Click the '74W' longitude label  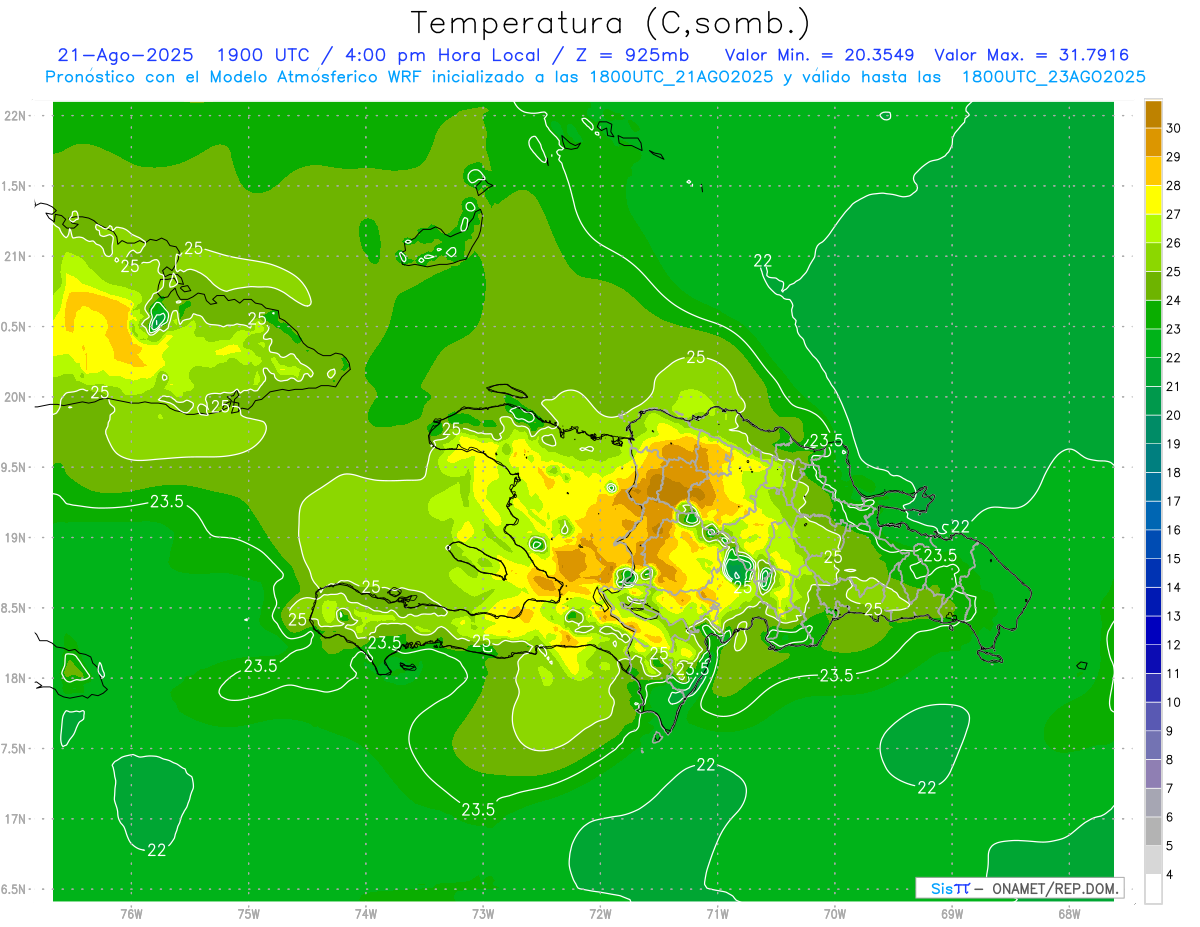366,913
